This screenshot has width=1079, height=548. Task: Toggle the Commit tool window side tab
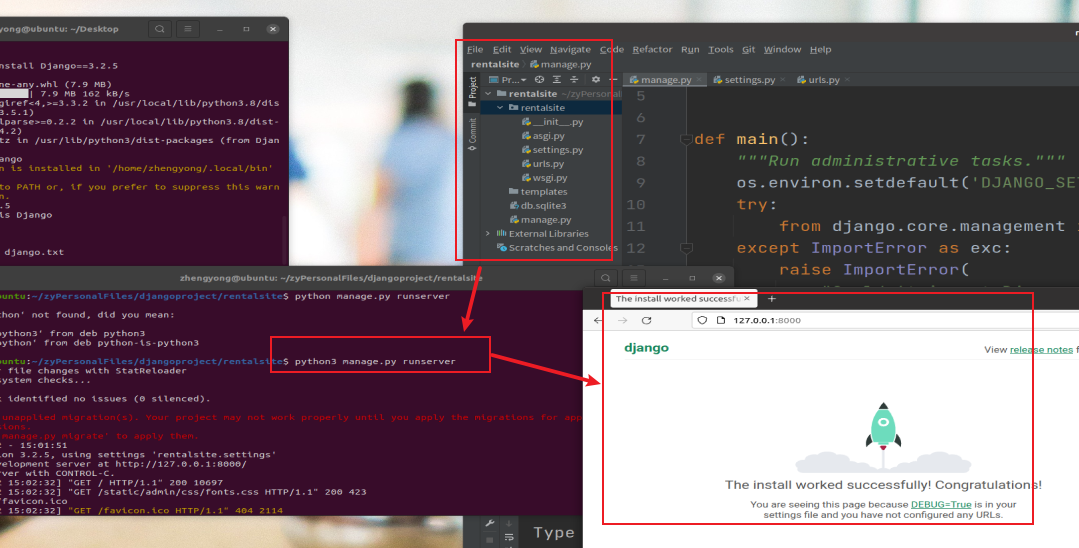pyautogui.click(x=473, y=135)
